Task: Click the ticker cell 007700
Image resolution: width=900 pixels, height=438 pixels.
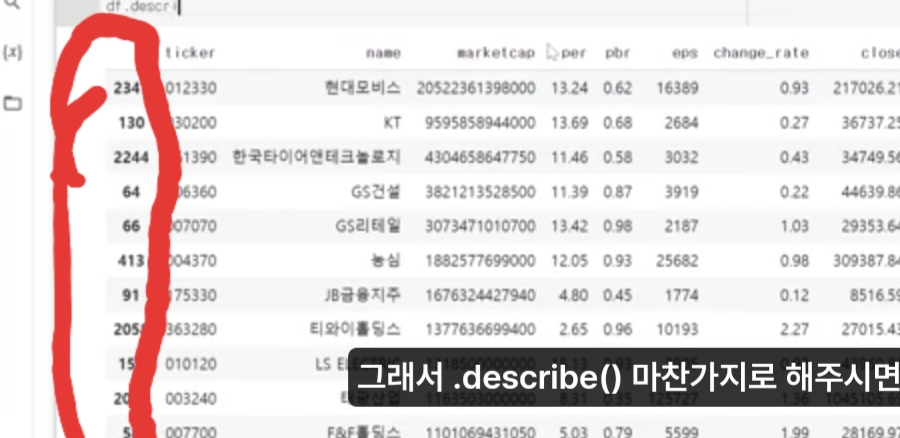Action: (190, 432)
